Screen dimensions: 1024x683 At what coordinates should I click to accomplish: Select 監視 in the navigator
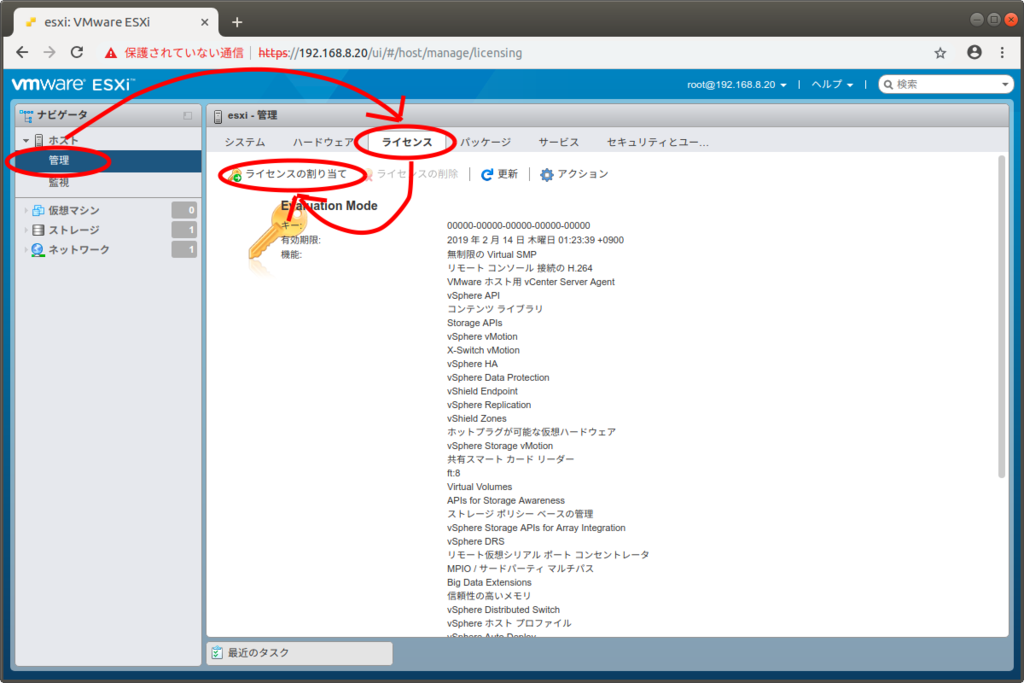[59, 183]
